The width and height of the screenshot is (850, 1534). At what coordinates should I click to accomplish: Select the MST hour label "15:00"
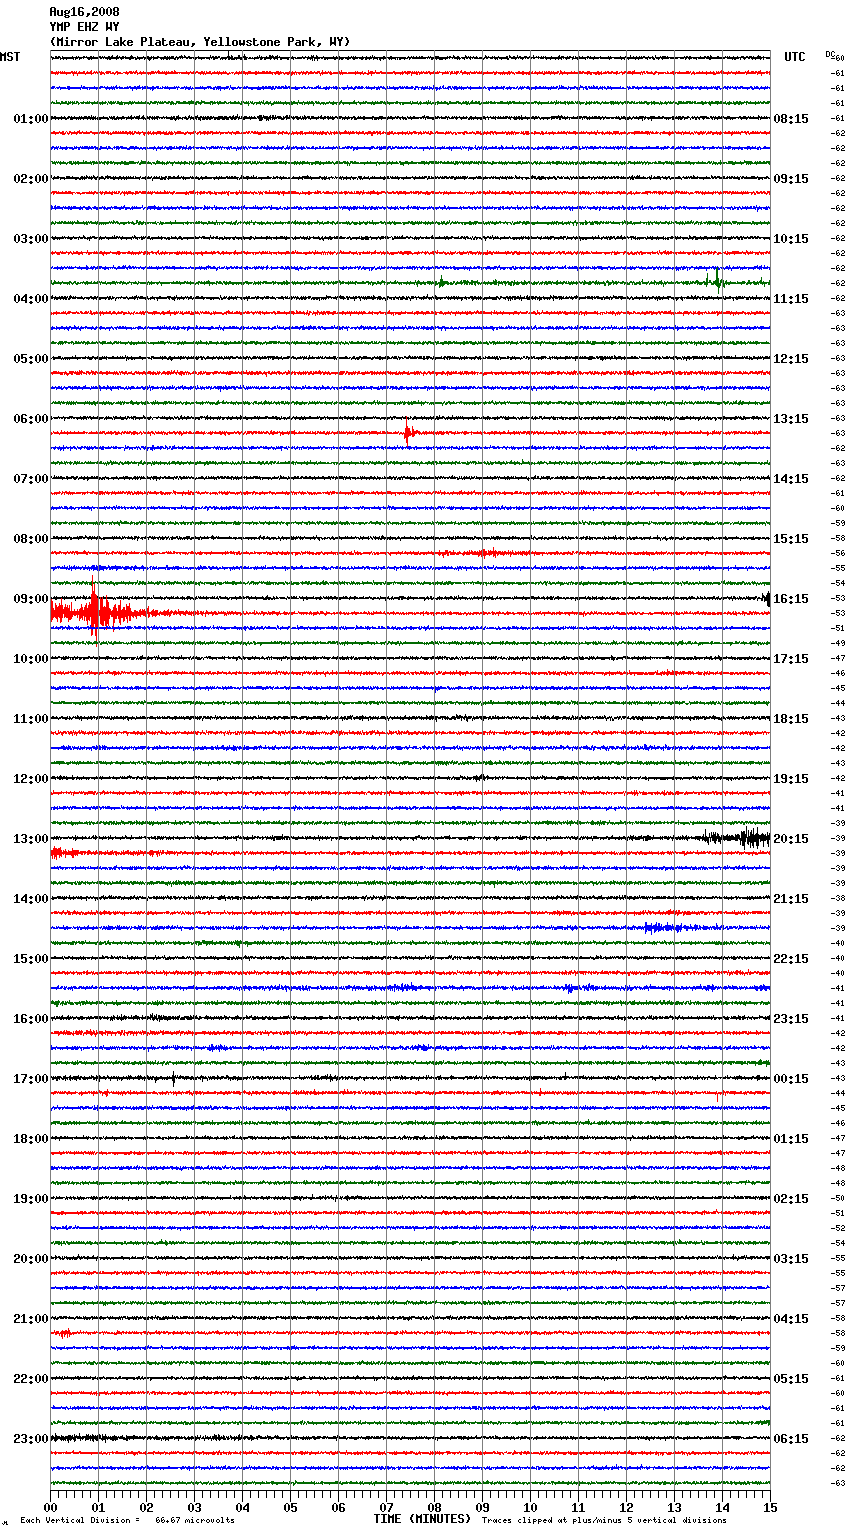[x=30, y=959]
